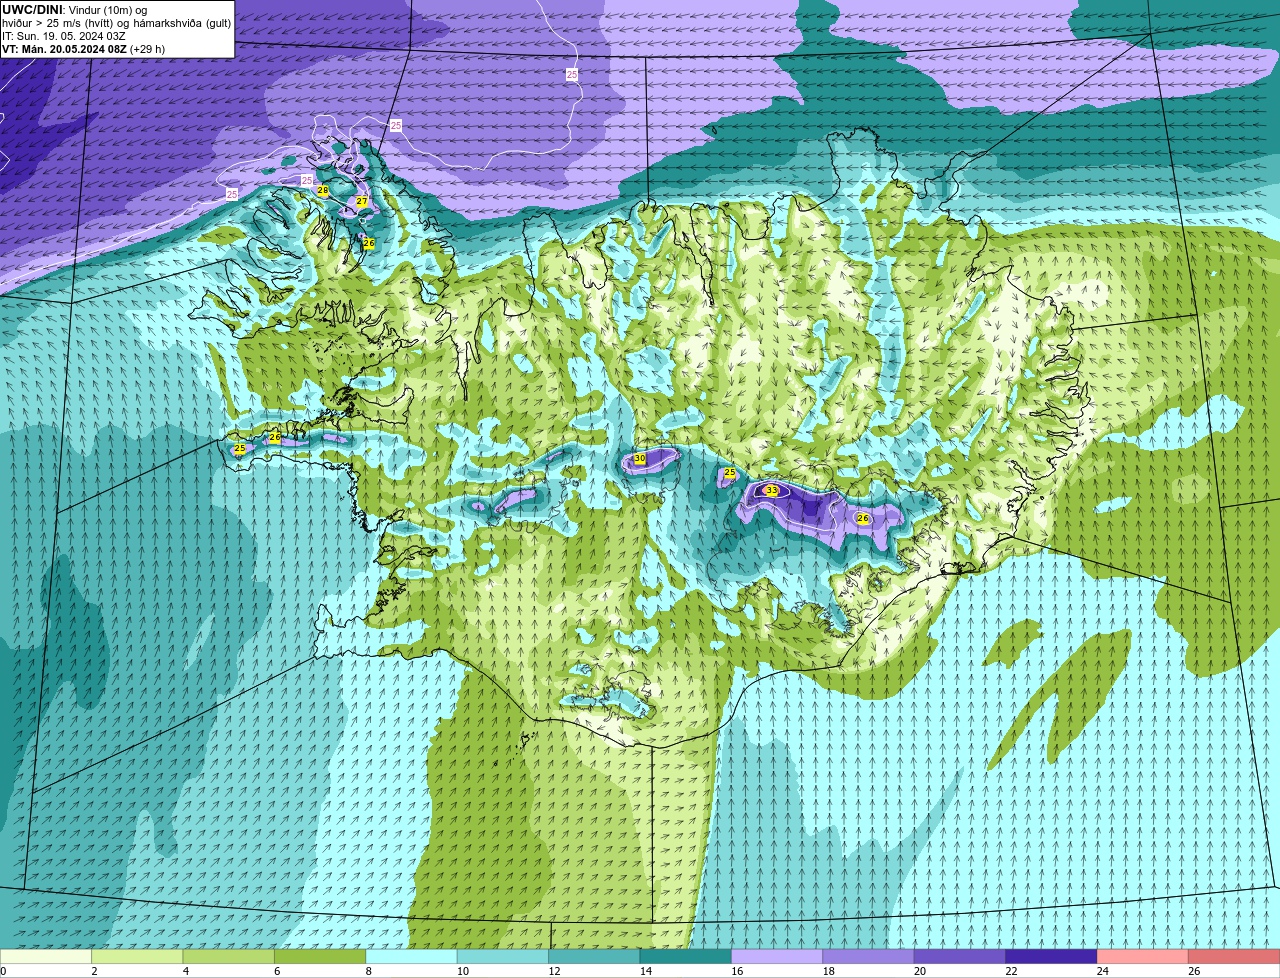Screen dimensions: 1280x978
Task: Click legend scale value 6
Action: click(x=277, y=971)
